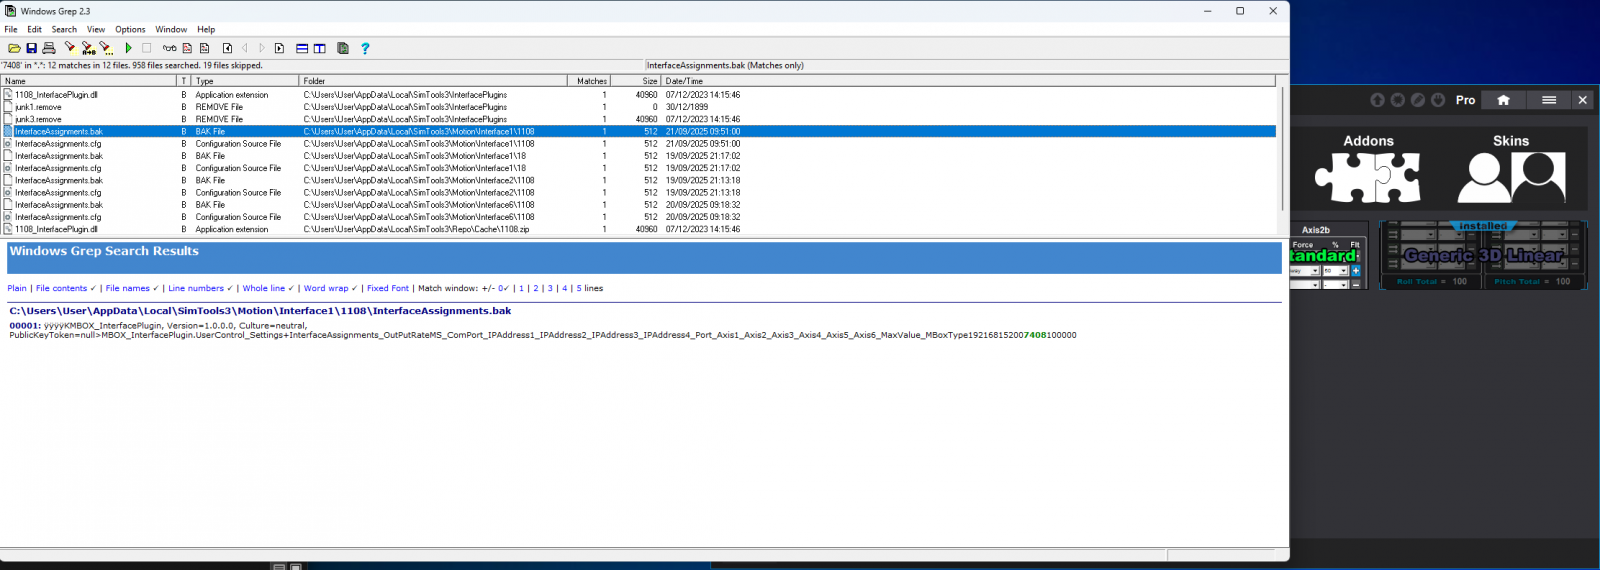Sort list by Name column header
Screen dimensions: 1600x570
pyautogui.click(x=89, y=81)
